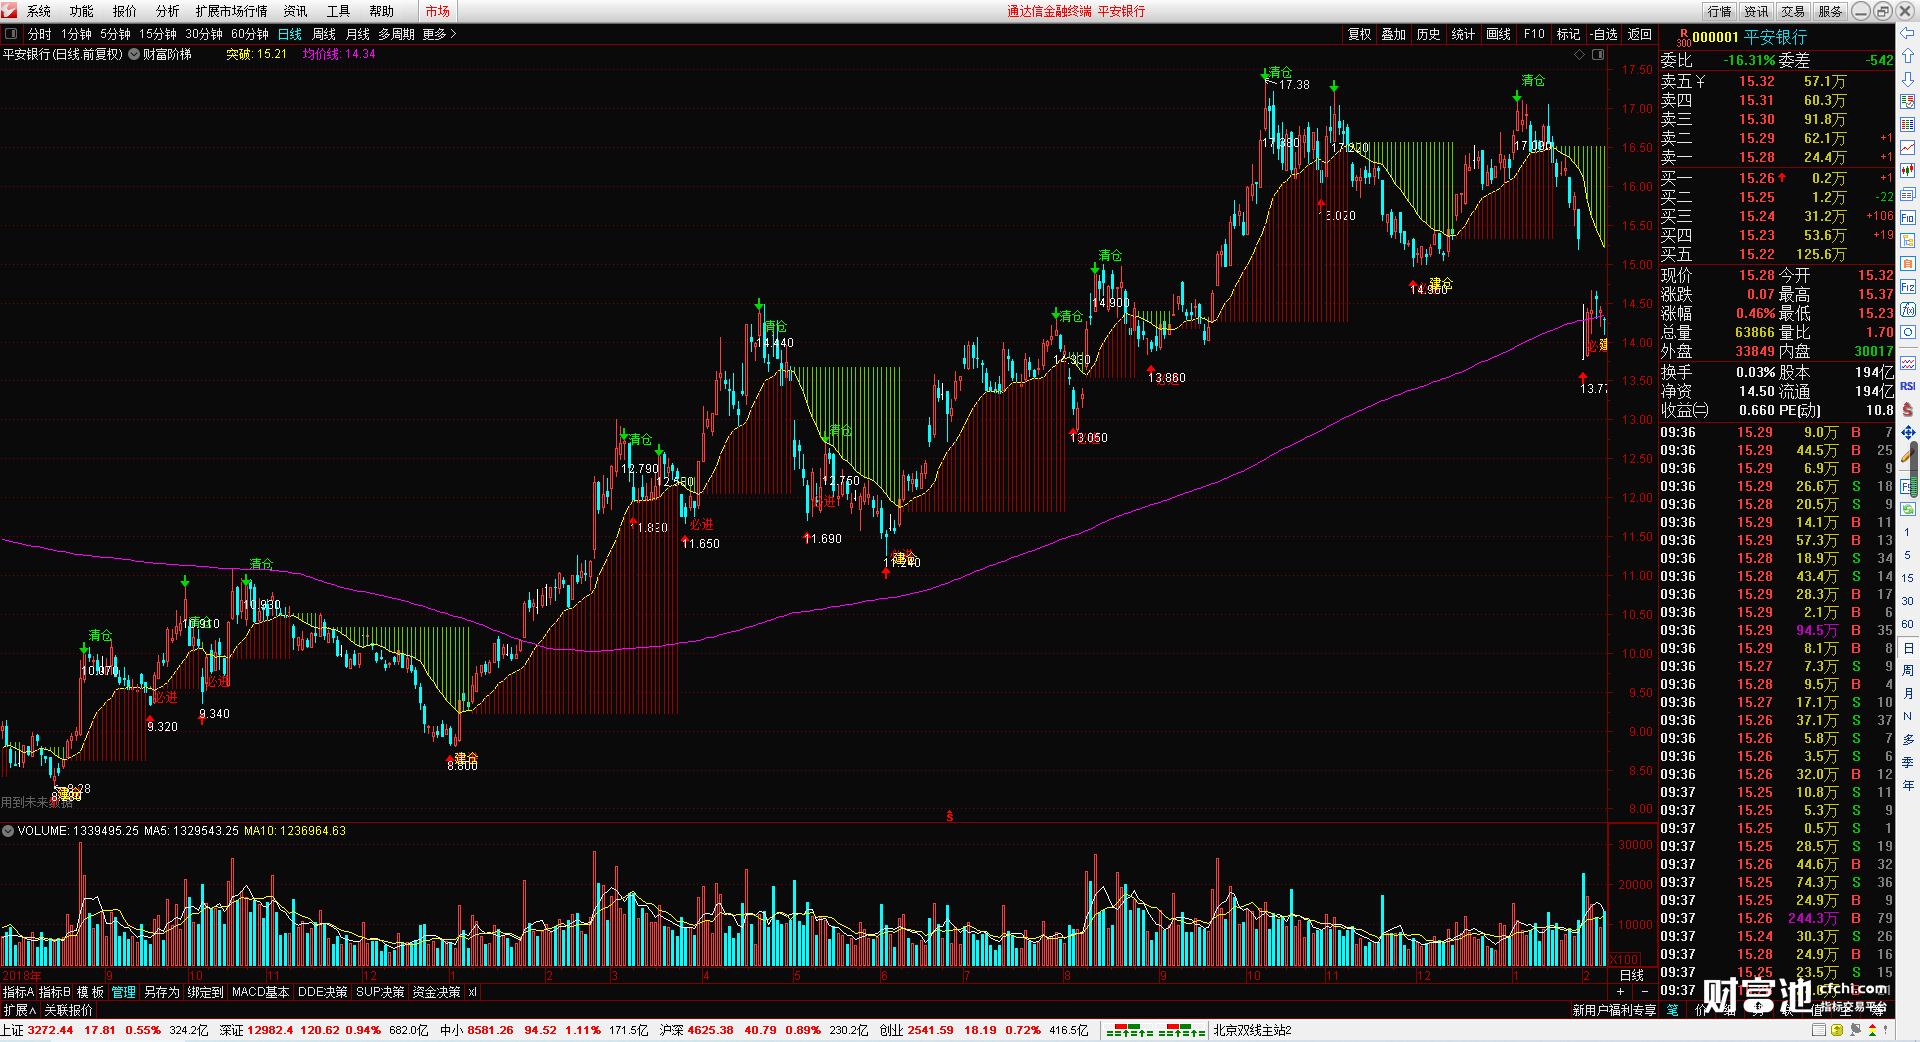Open the RSI indicator icon
The width and height of the screenshot is (1920, 1042).
tap(1908, 386)
